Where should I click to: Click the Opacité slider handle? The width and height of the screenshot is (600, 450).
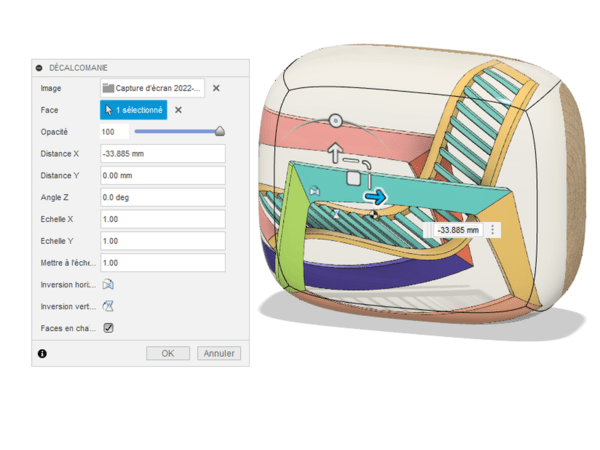point(220,131)
